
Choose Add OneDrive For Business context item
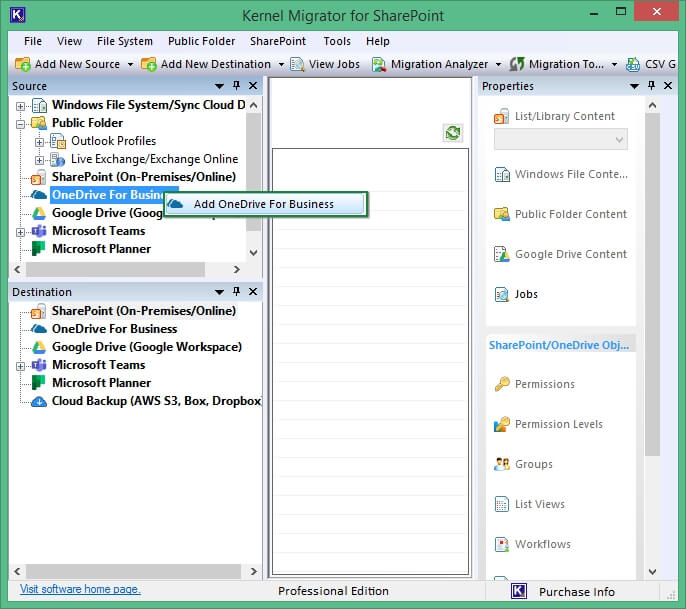point(265,204)
